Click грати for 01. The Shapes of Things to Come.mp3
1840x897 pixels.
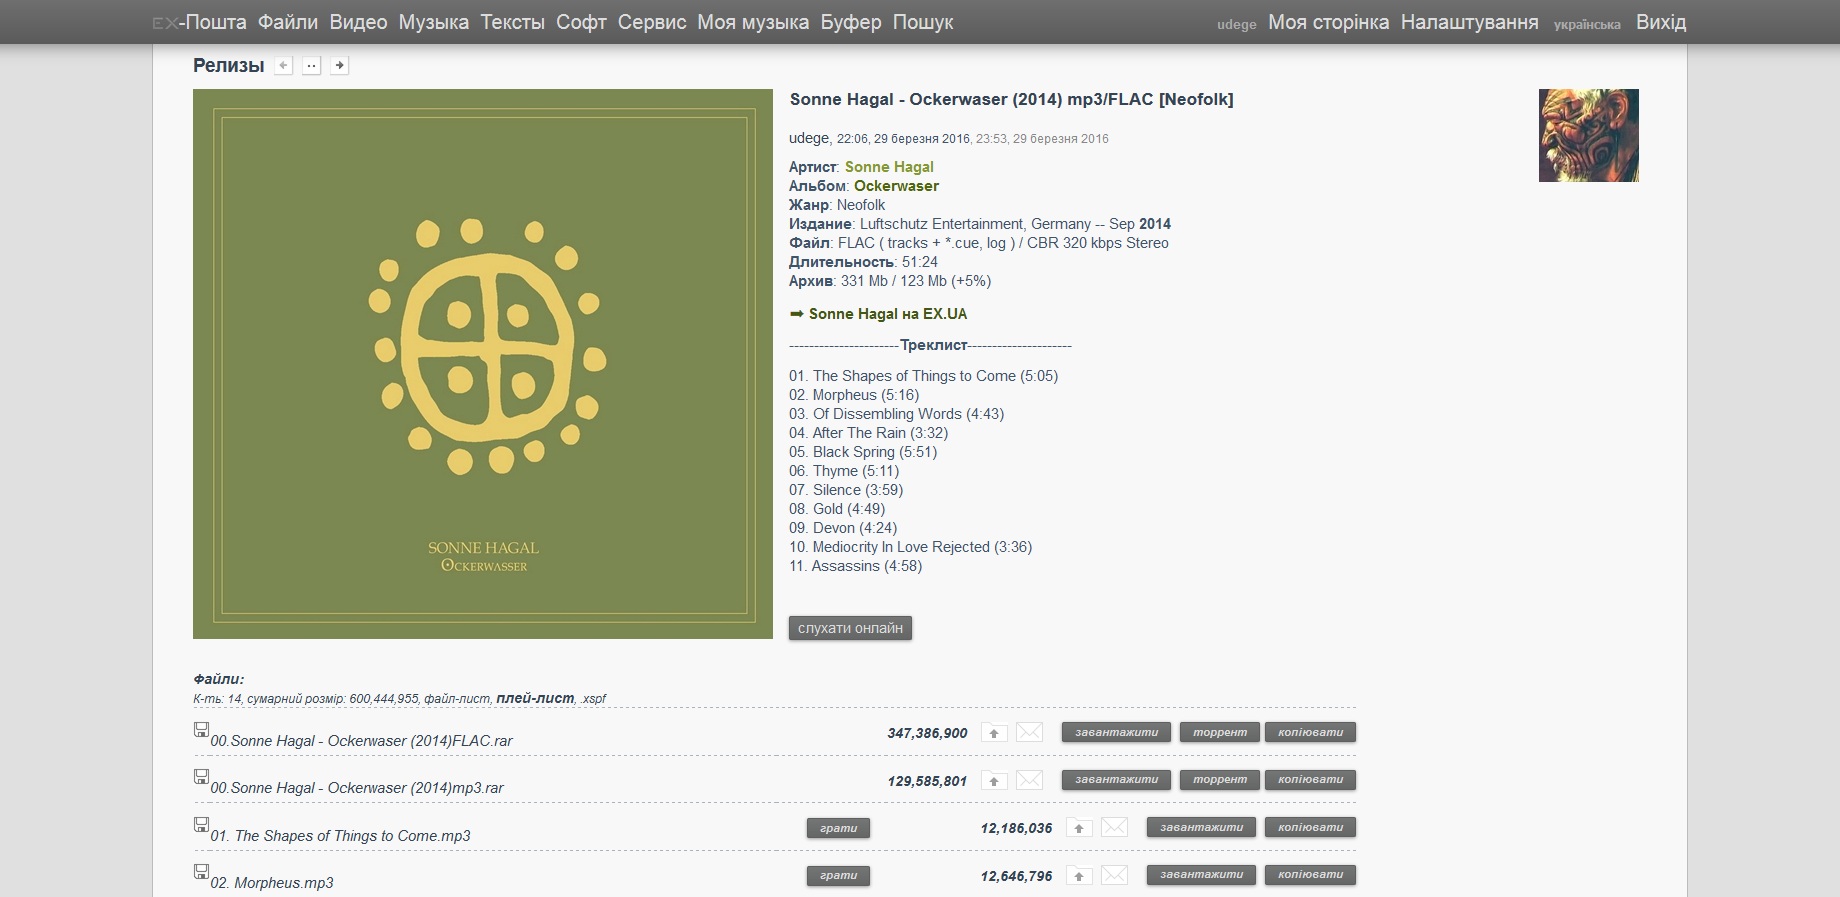(x=839, y=828)
